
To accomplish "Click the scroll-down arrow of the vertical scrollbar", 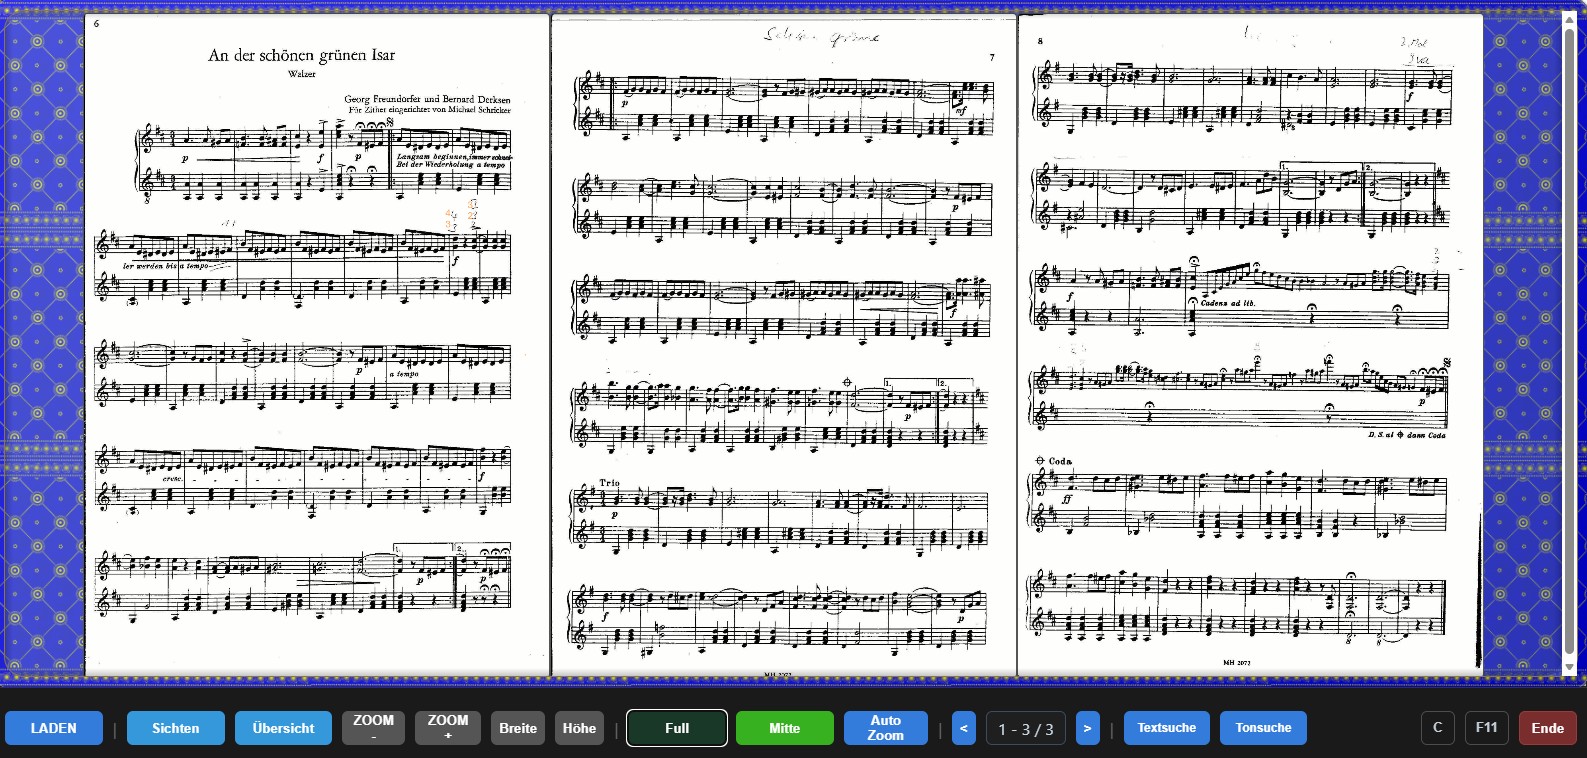I will pyautogui.click(x=1569, y=667).
